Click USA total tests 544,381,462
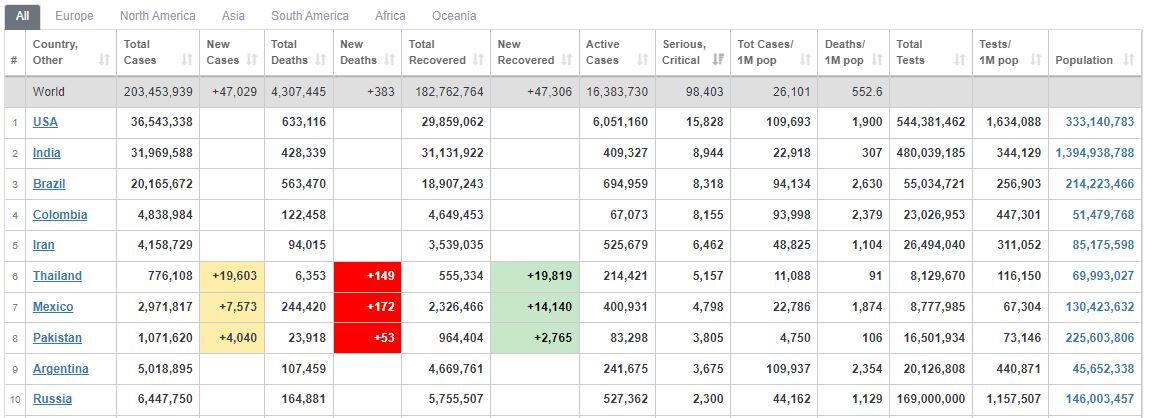Screen dimensions: 1152x418 [x=931, y=122]
